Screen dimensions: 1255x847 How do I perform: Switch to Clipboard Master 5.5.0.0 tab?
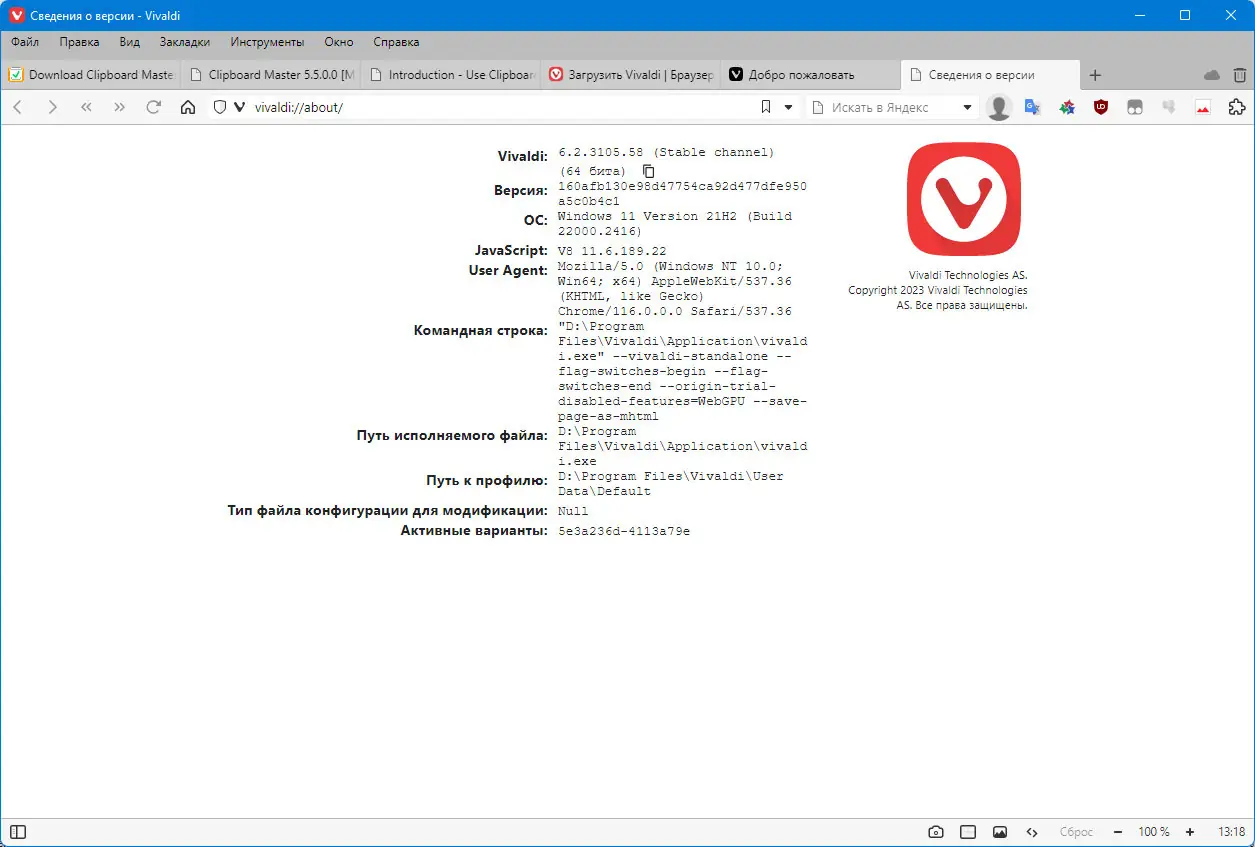(271, 75)
